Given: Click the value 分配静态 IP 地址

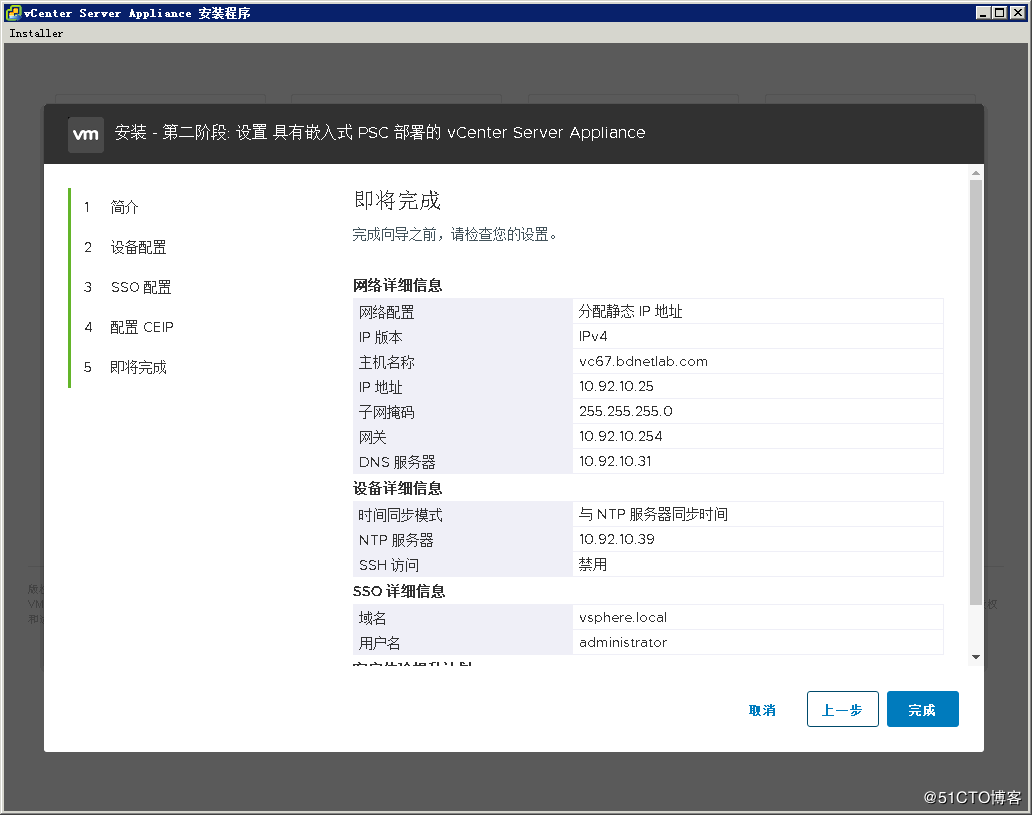Looking at the screenshot, I should pos(630,311).
